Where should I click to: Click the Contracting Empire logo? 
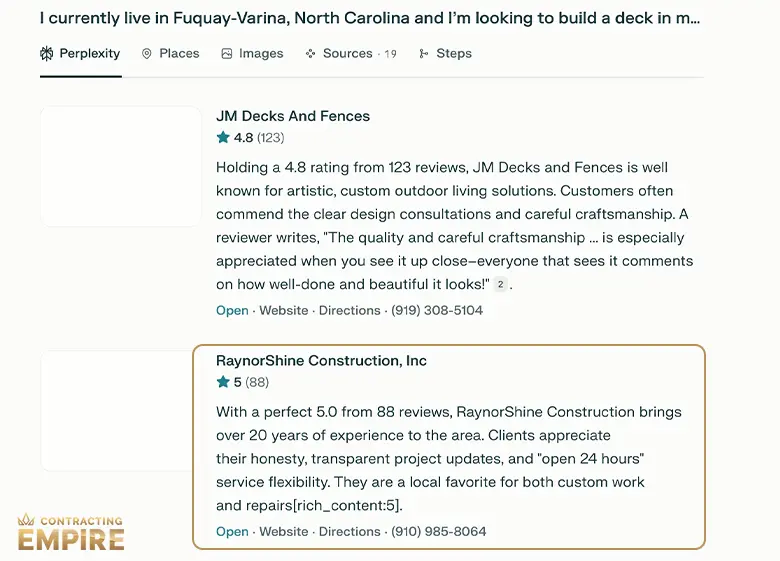click(x=71, y=533)
